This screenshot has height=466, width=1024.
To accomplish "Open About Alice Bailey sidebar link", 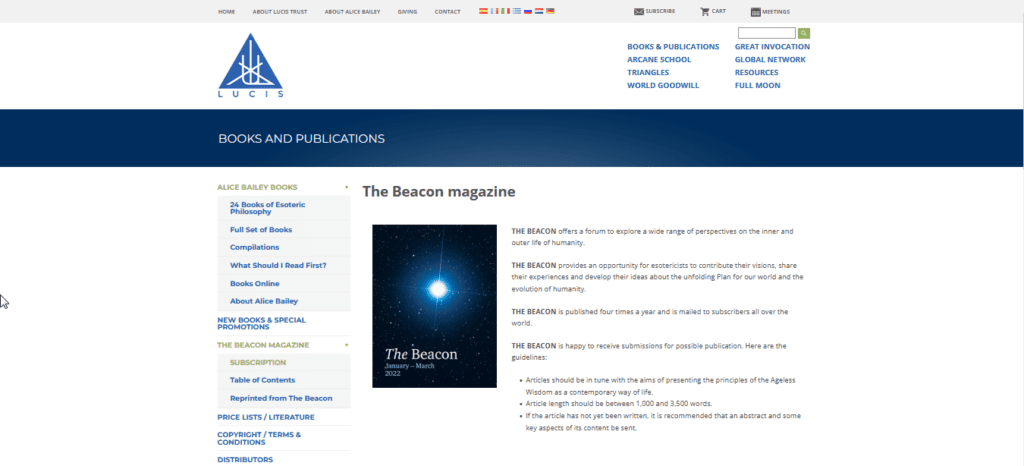I will 264,302.
